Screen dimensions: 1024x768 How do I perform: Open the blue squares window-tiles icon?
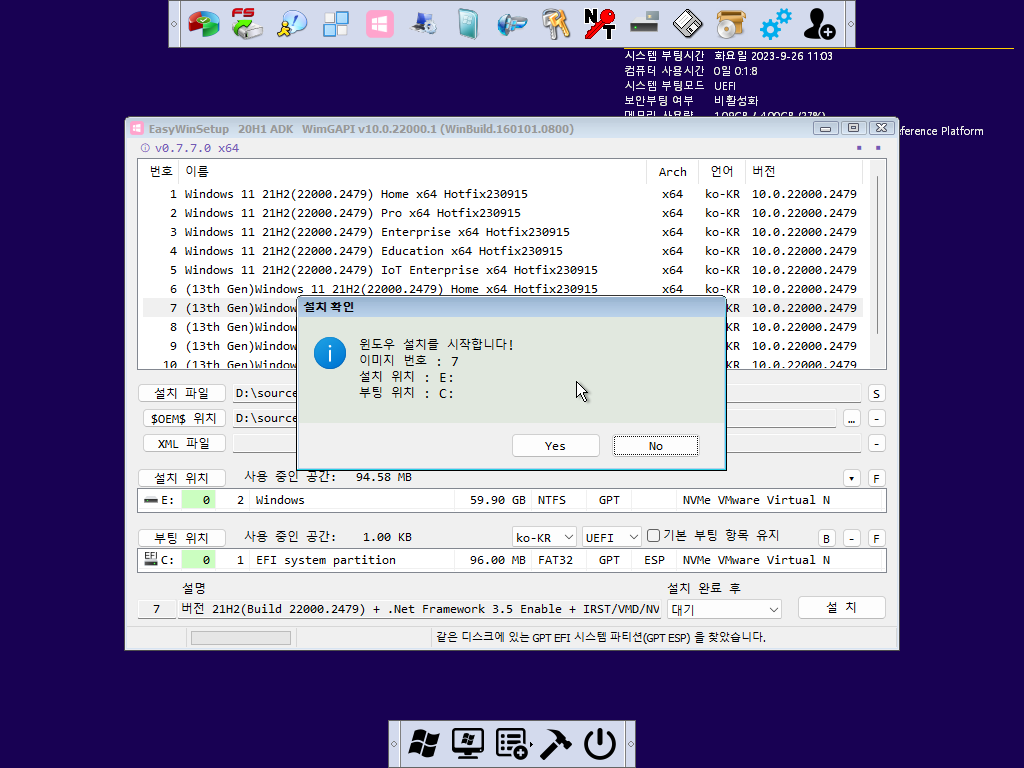pyautogui.click(x=336, y=24)
